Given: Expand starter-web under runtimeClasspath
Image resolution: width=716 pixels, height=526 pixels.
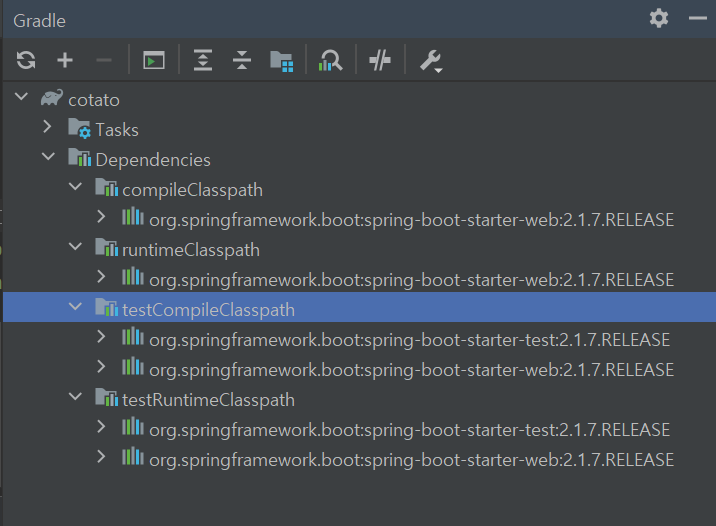Looking at the screenshot, I should tap(101, 277).
